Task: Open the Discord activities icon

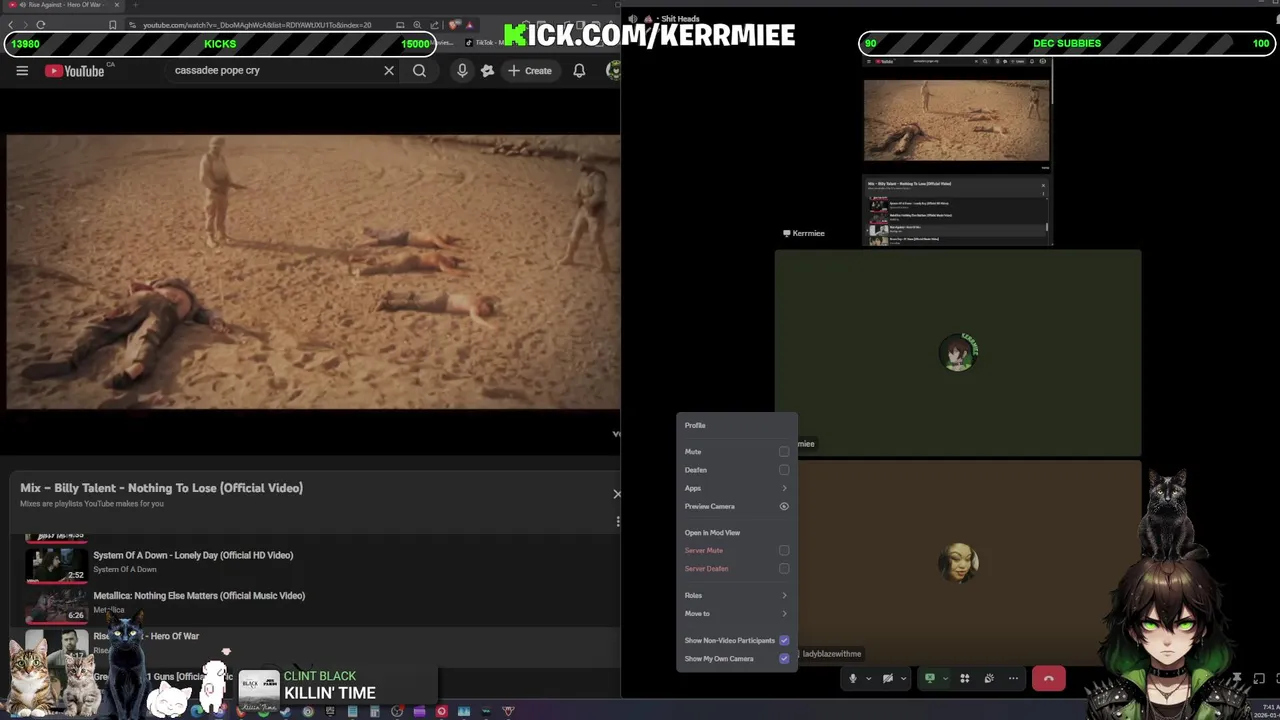Action: (x=965, y=678)
